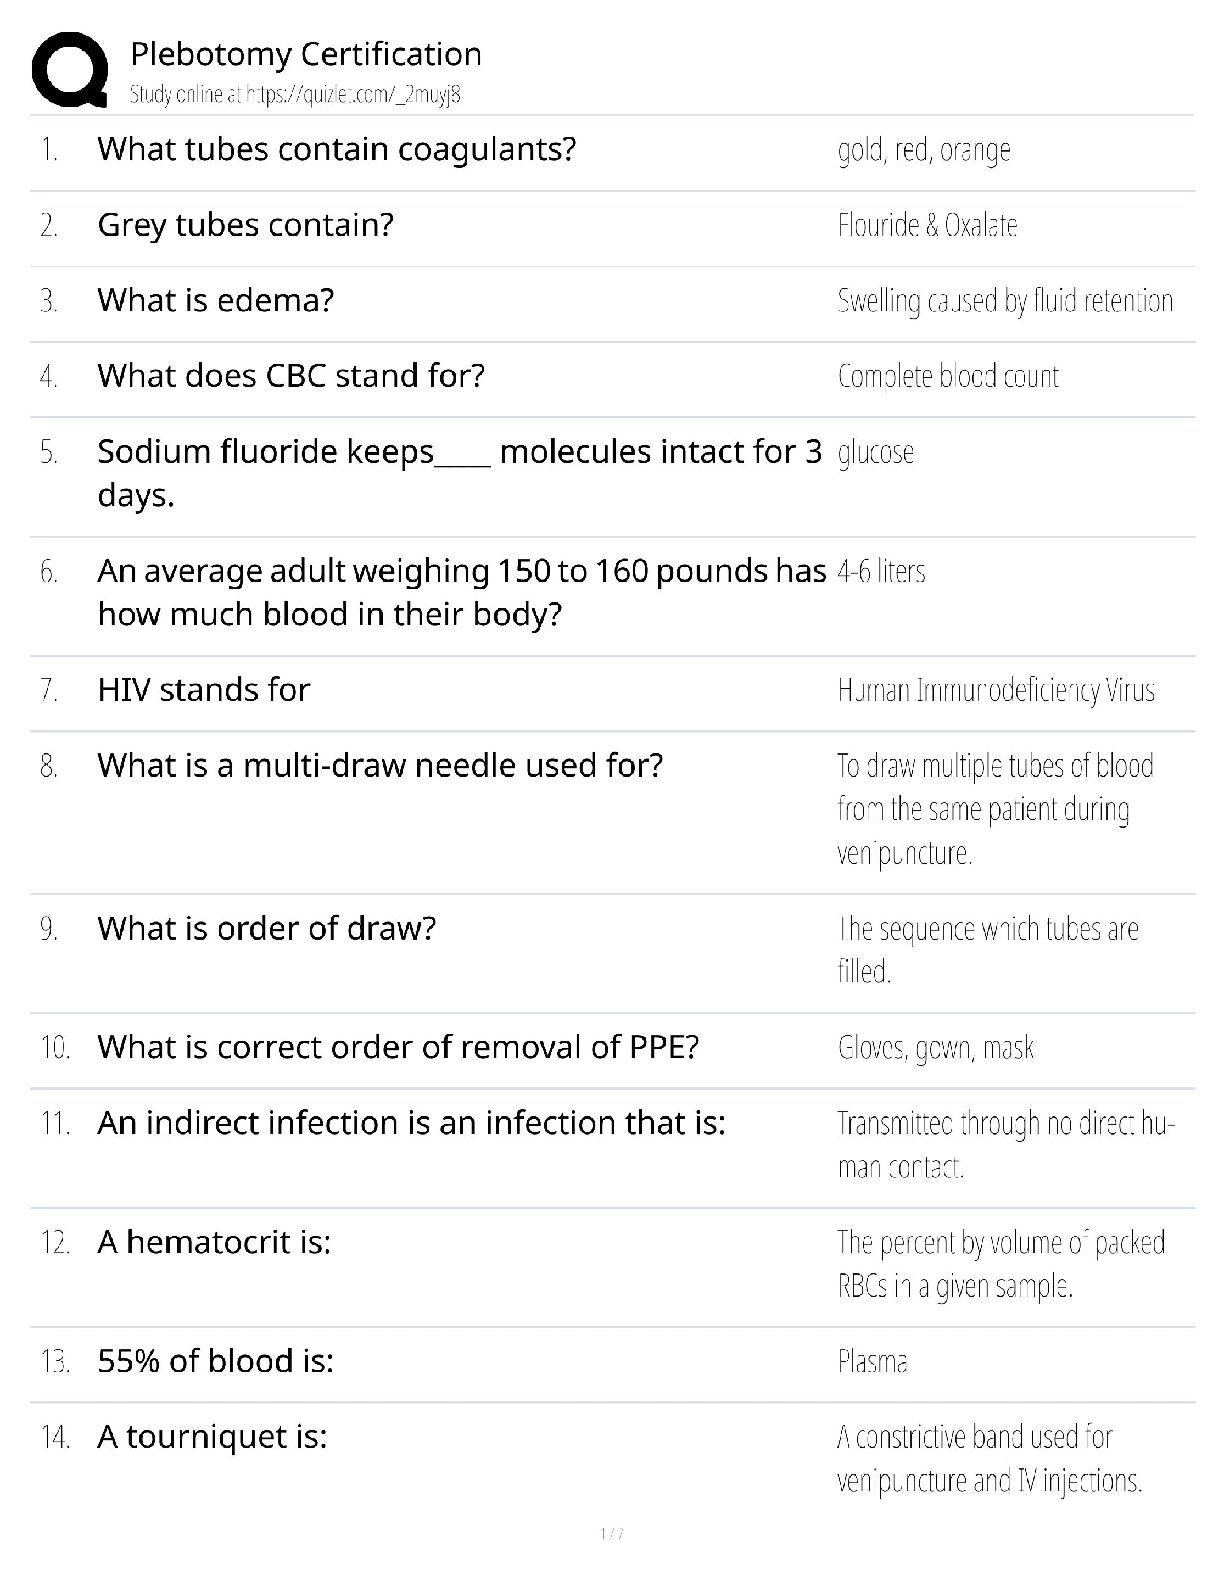Viewport: 1224px width, 1584px height.
Task: Select the Sodium fluoride fill-in question
Action: coord(459,472)
